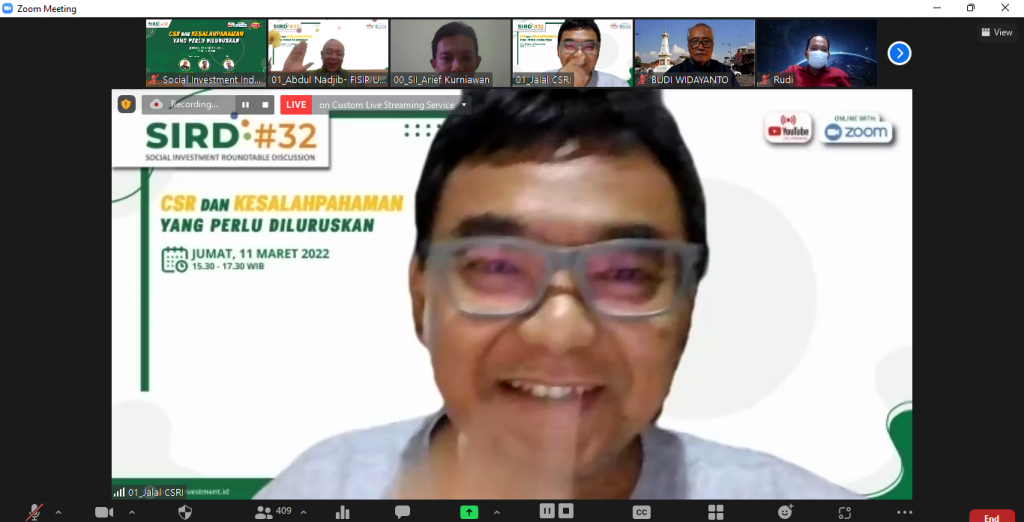
Task: Show next participants with blue arrow
Action: (x=899, y=53)
